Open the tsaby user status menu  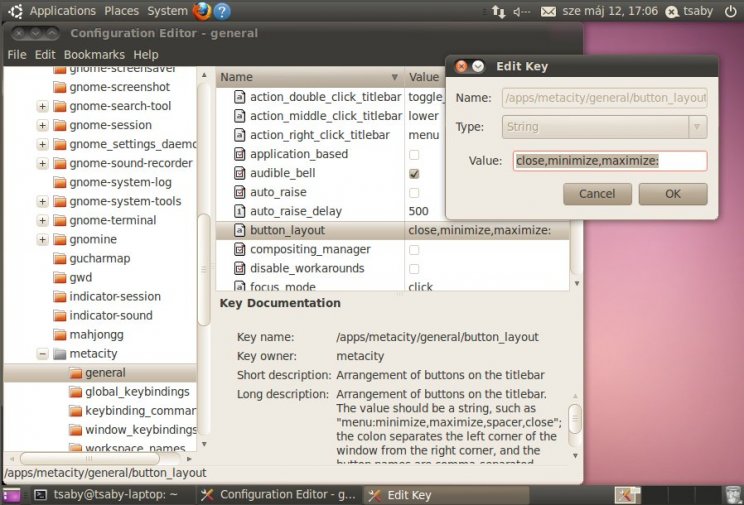[x=689, y=11]
